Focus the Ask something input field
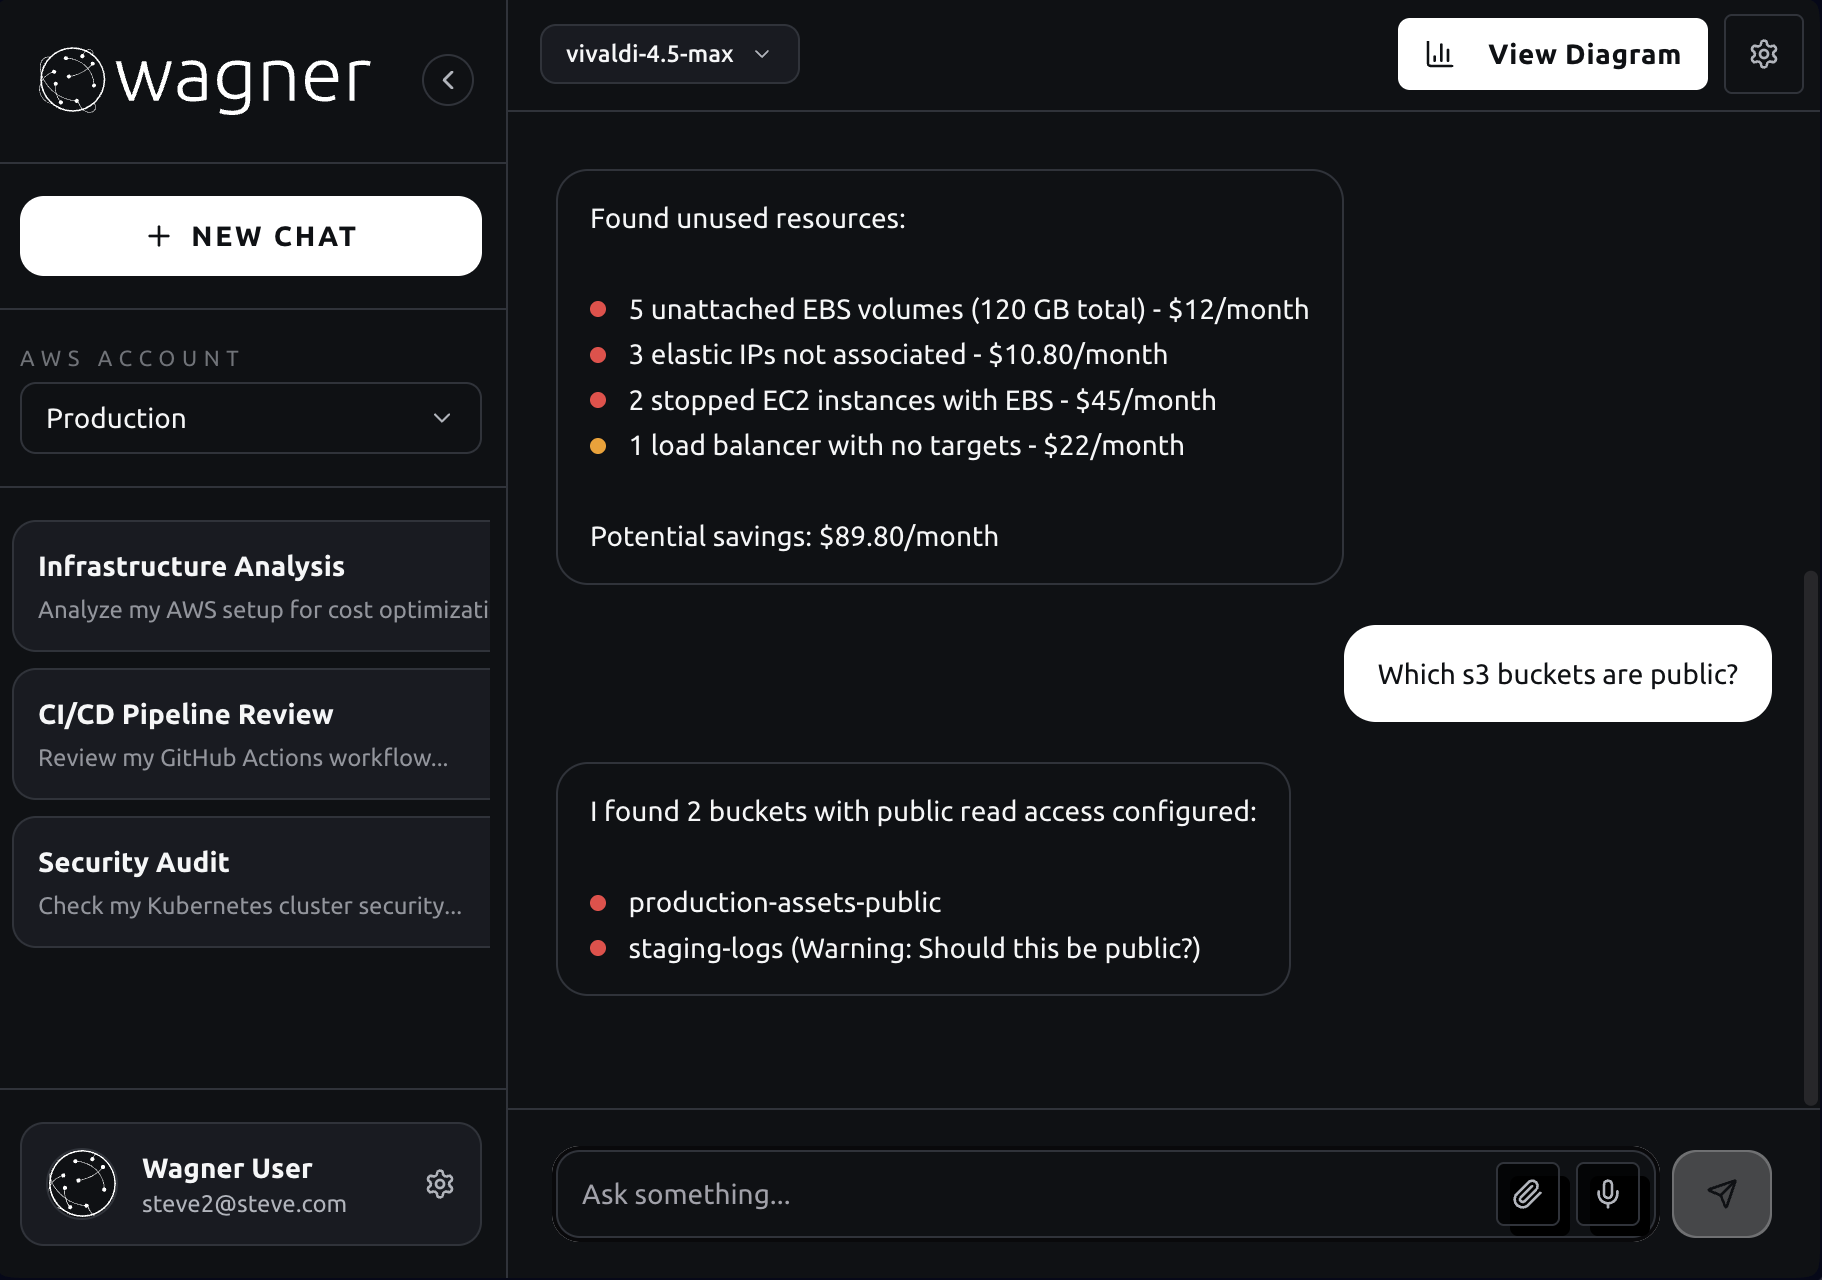 click(x=1020, y=1194)
